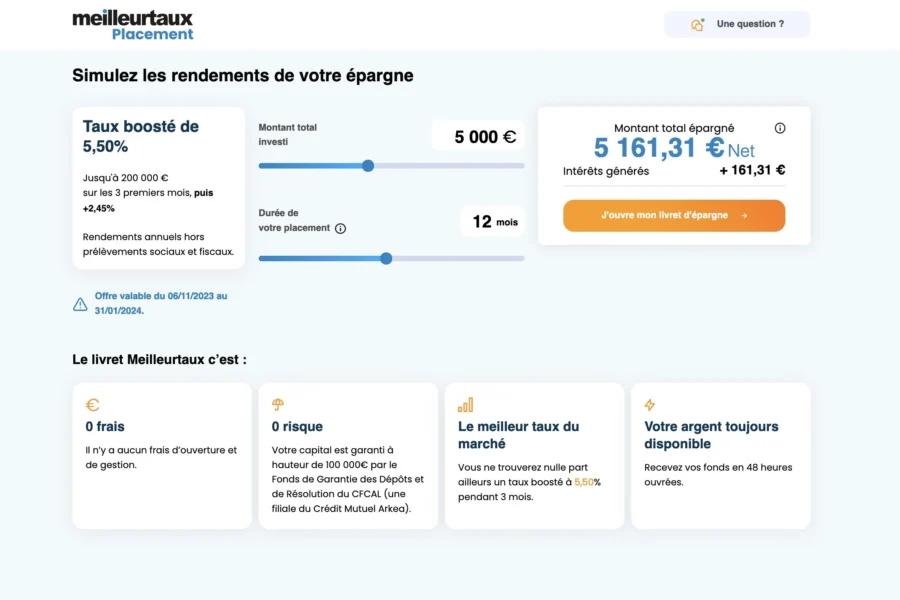Viewport: 900px width, 600px height.
Task: Click the 'Jusqu'à 200 000 €' text
Action: coord(125,178)
